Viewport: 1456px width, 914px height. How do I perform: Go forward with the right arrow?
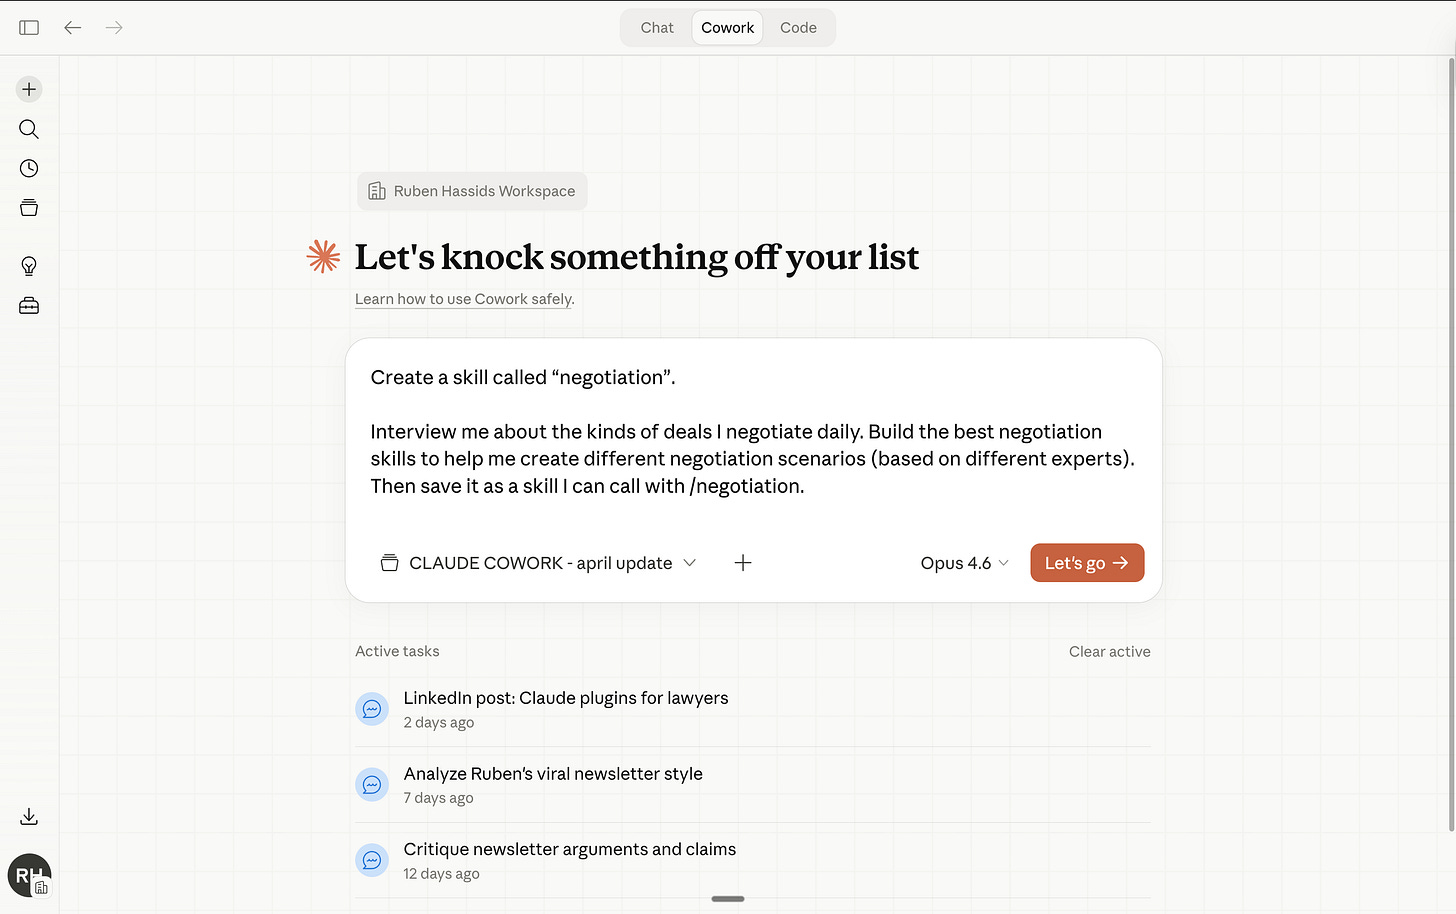[114, 28]
